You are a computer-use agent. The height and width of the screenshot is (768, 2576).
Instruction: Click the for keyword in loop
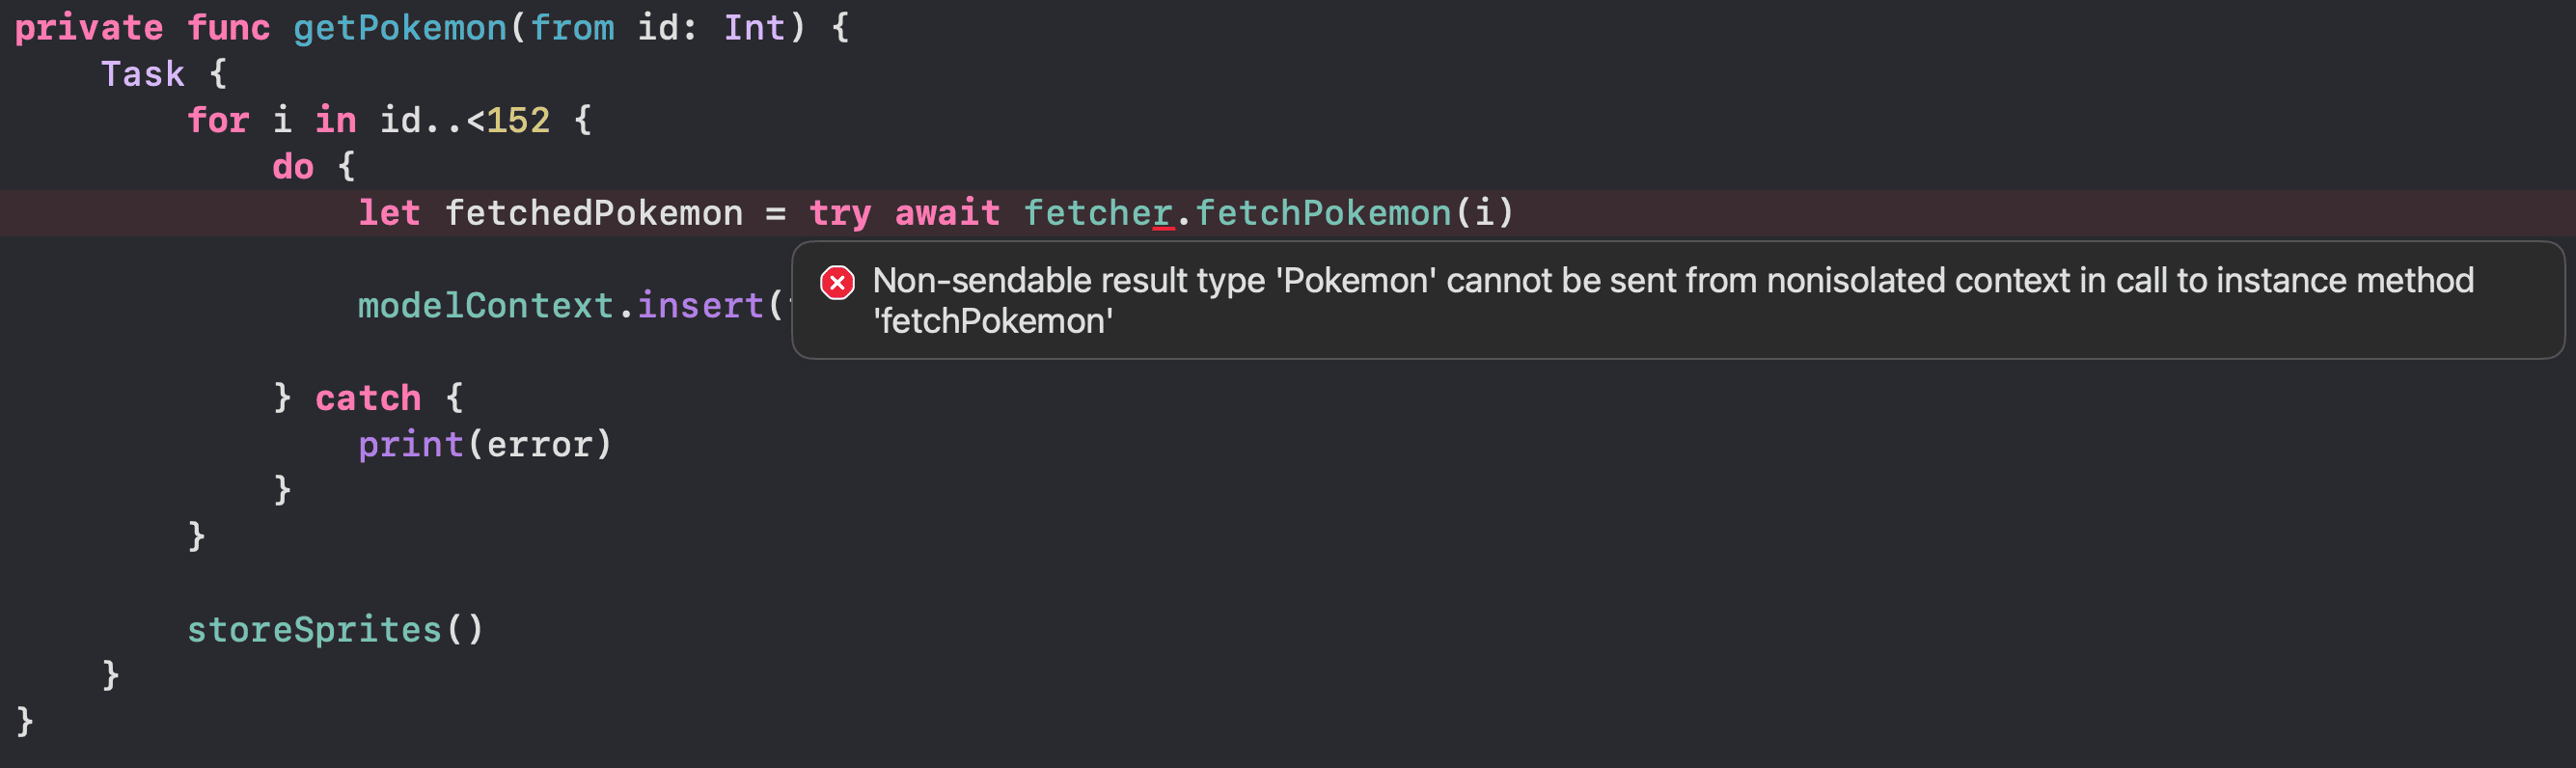coord(218,121)
